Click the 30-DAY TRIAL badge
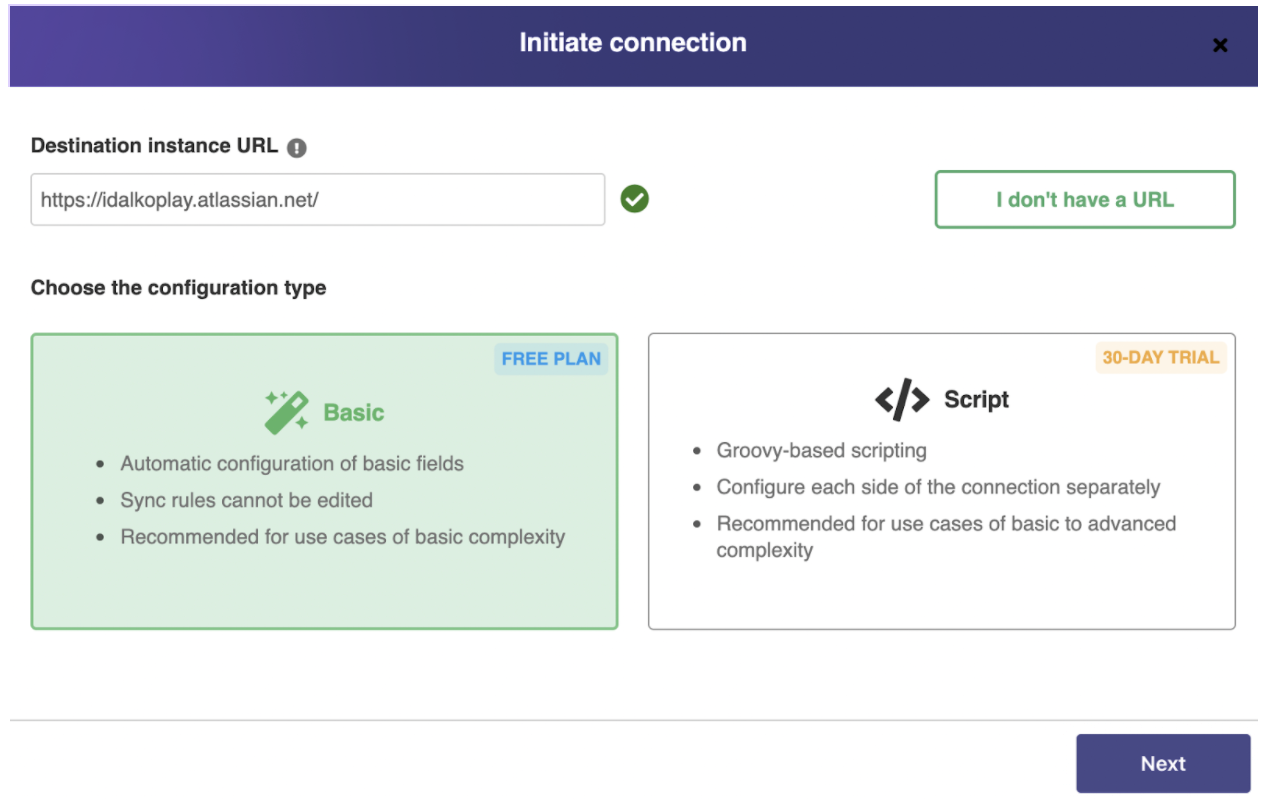The width and height of the screenshot is (1264, 800). [1160, 357]
